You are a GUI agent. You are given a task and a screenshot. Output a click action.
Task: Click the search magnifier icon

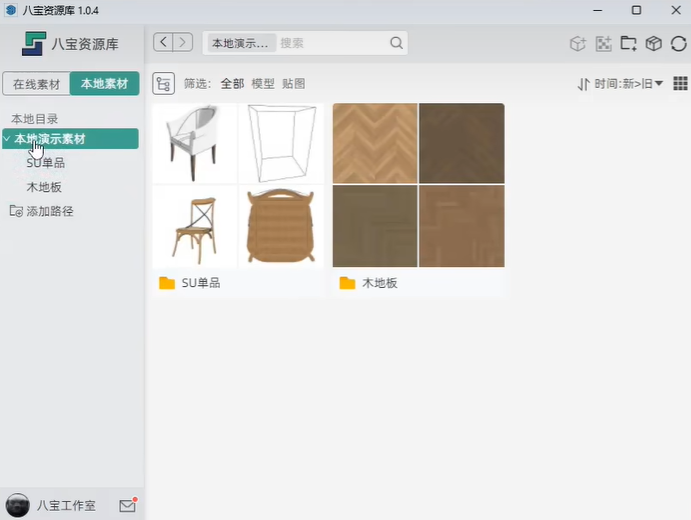pyautogui.click(x=396, y=43)
